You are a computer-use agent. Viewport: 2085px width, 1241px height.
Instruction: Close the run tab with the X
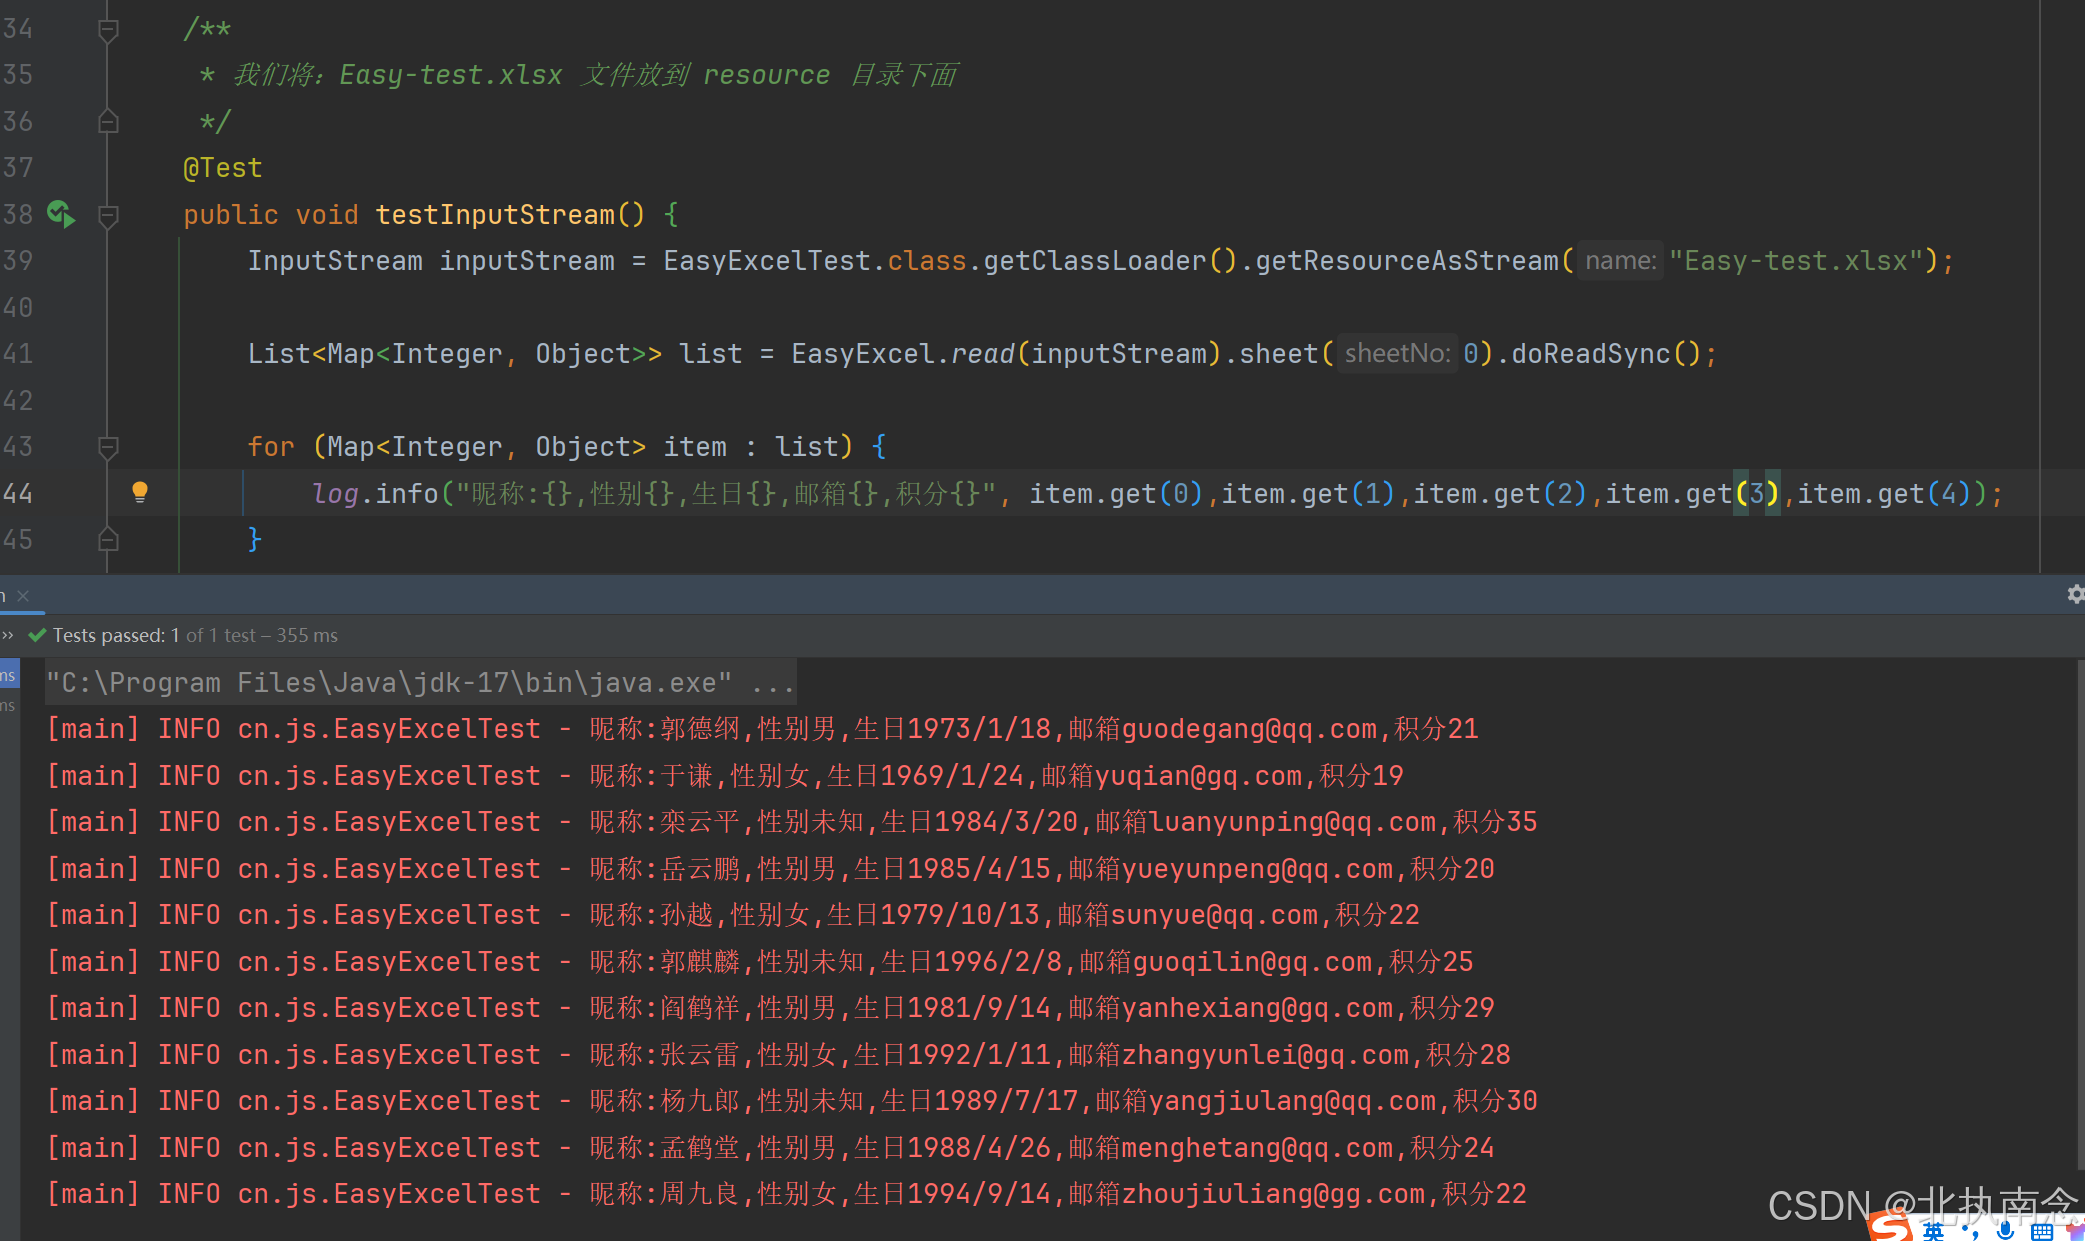point(23,596)
